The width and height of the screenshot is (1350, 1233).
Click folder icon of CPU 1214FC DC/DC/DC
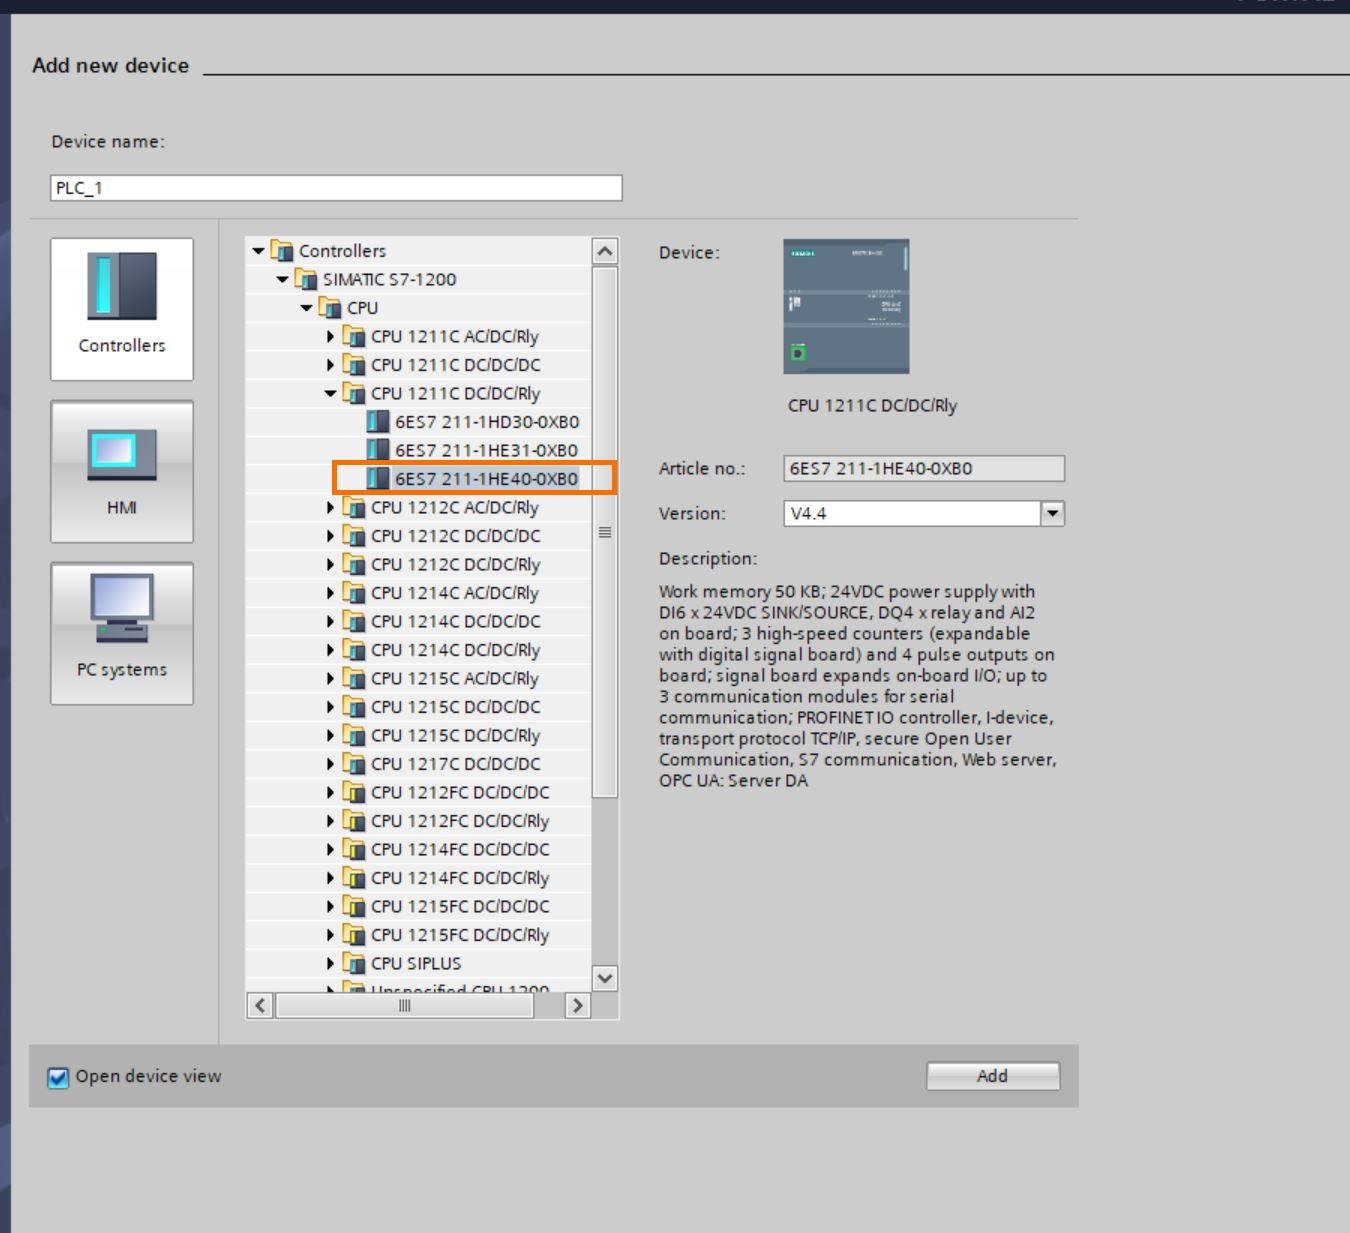pyautogui.click(x=354, y=850)
